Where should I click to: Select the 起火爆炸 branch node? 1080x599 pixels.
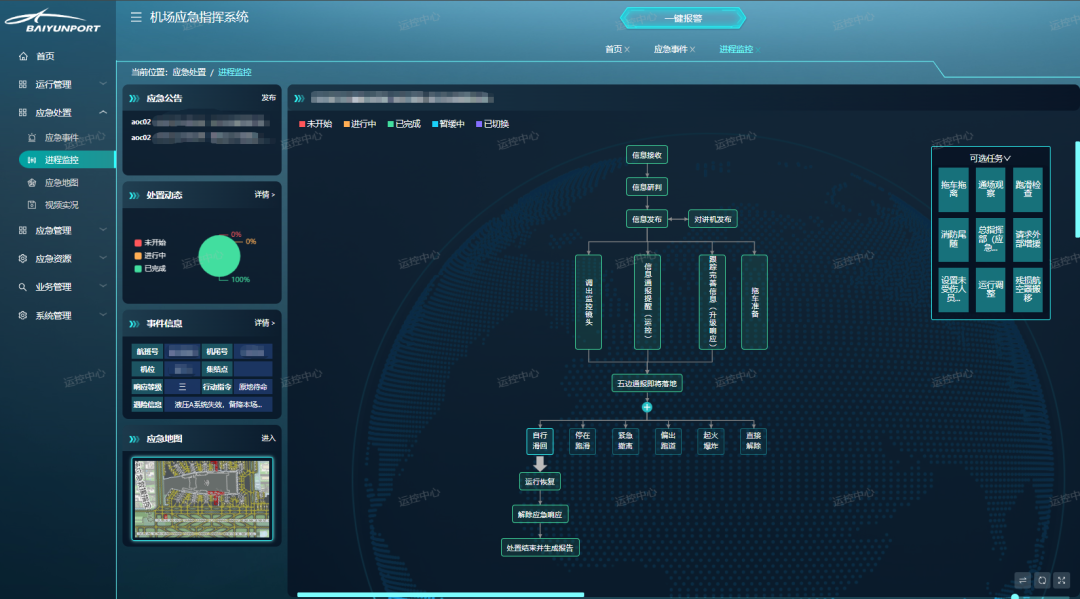711,441
